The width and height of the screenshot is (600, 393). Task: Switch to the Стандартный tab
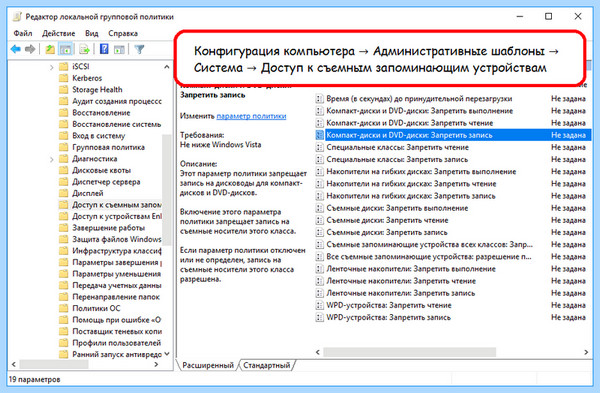(267, 365)
